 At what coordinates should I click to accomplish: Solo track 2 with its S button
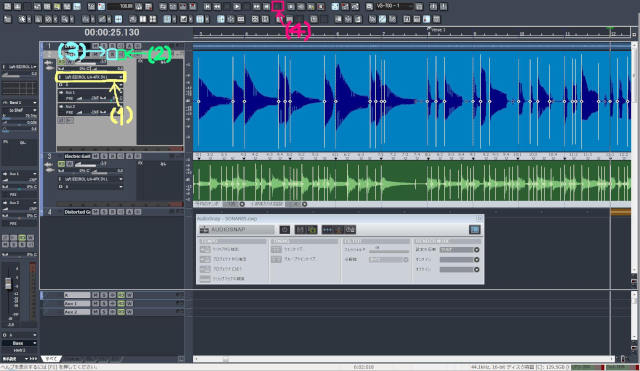click(x=104, y=54)
